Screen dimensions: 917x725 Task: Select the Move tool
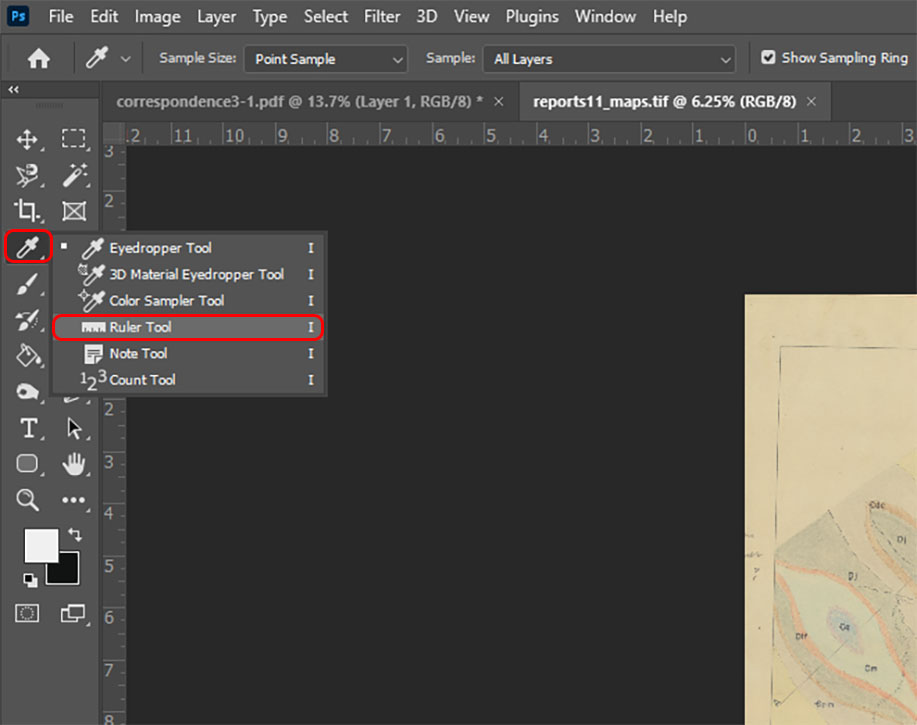[27, 140]
